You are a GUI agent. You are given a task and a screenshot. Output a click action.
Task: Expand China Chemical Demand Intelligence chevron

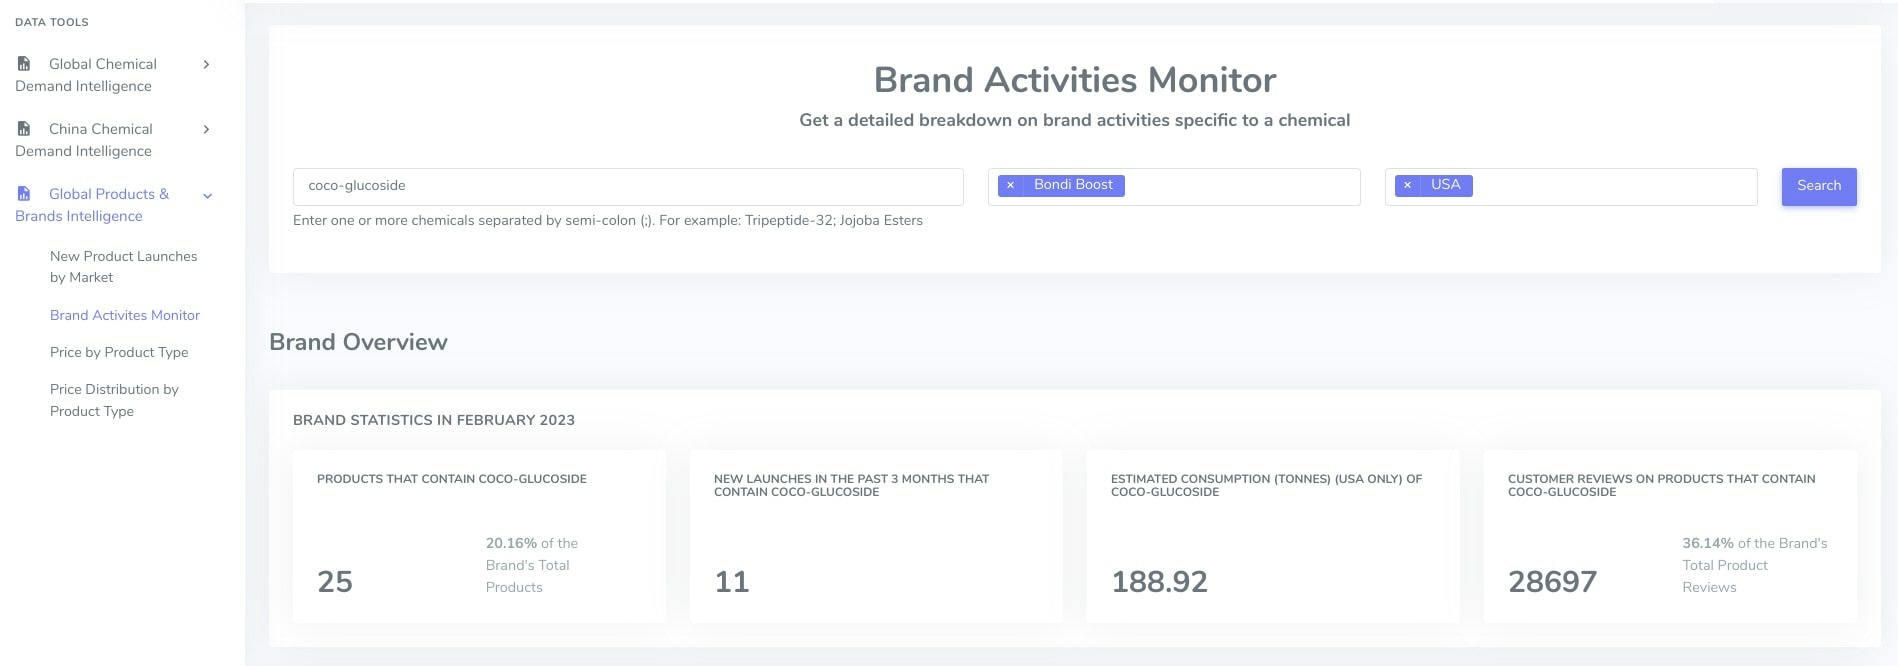click(206, 129)
